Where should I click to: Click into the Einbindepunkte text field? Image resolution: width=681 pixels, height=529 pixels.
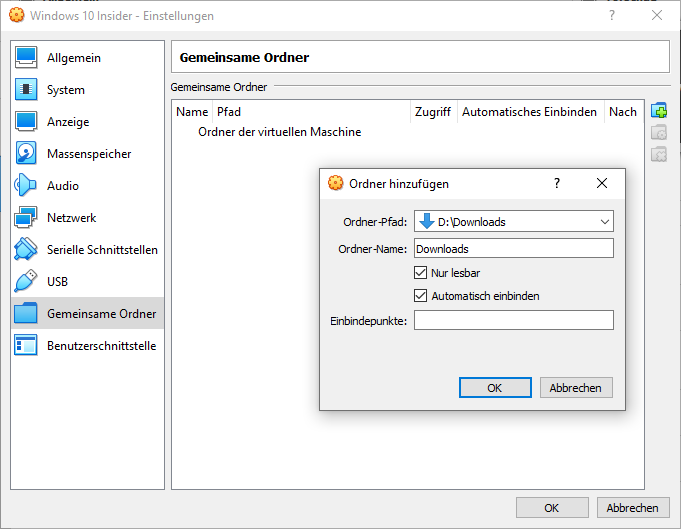tap(513, 320)
